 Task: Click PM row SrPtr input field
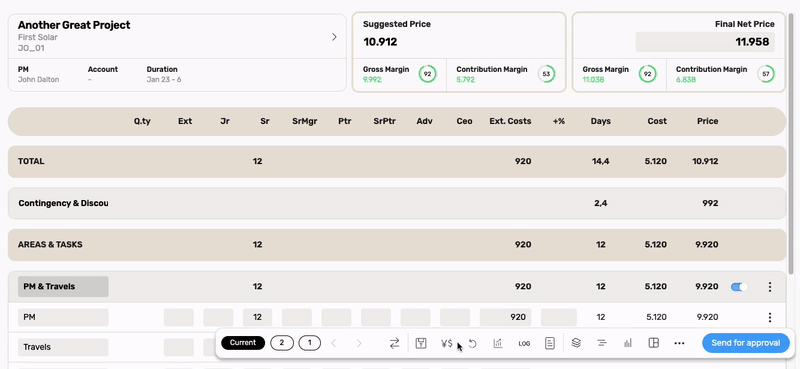tap(376, 317)
